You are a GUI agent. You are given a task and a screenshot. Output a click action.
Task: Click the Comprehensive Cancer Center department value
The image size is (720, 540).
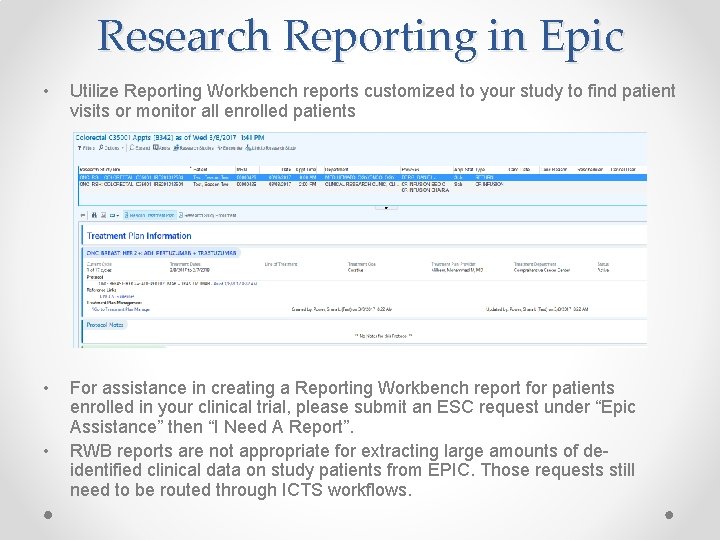point(541,270)
